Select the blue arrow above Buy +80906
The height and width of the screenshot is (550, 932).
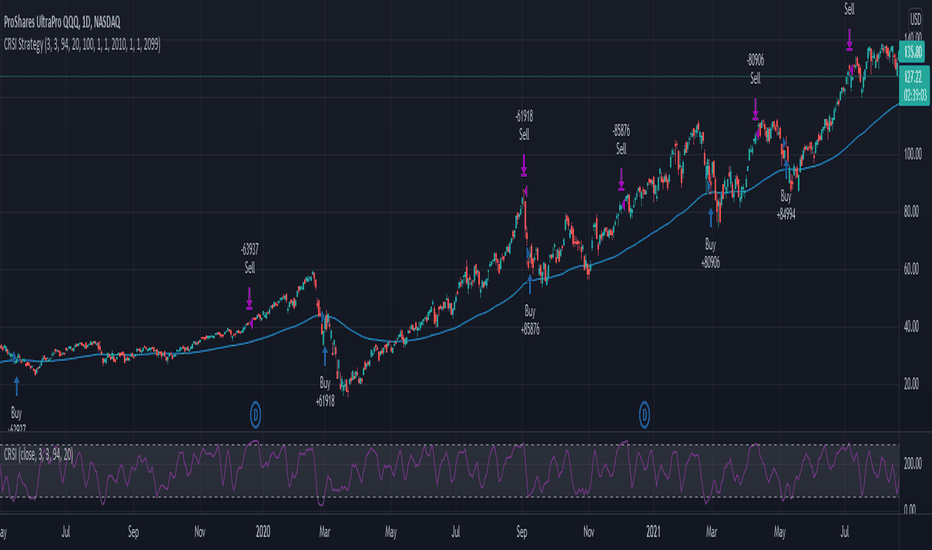(x=710, y=218)
